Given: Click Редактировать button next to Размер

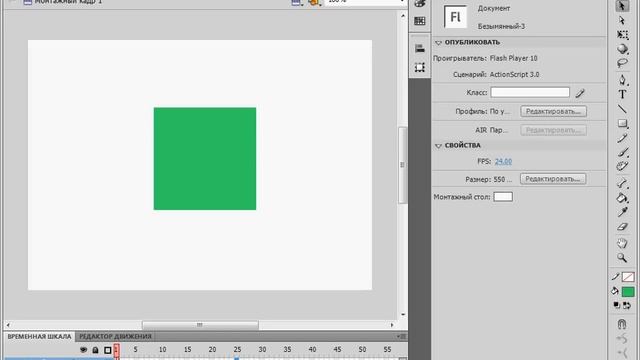Looking at the screenshot, I should 553,179.
